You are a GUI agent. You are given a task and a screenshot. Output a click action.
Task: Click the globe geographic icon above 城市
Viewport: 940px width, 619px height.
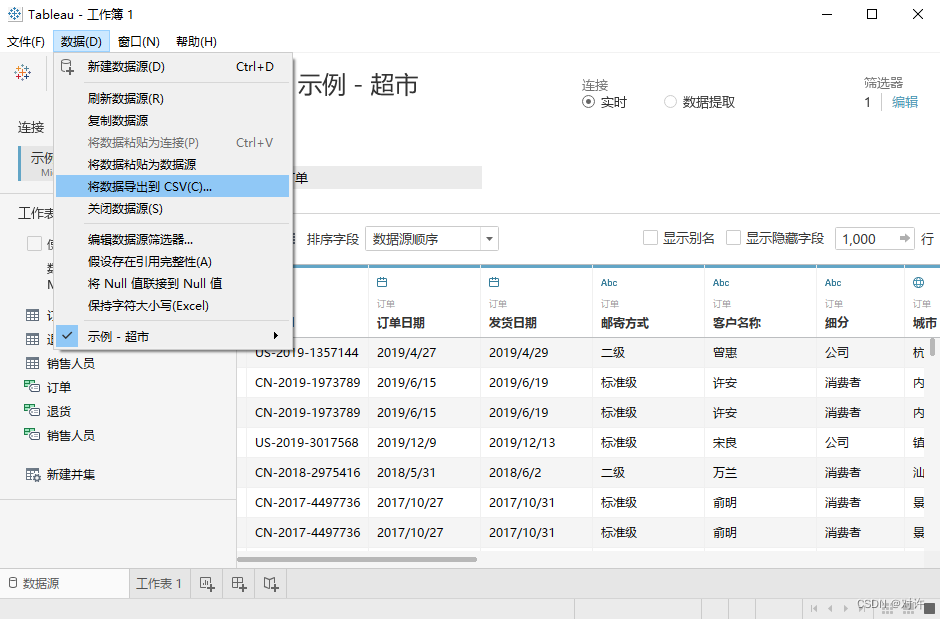[918, 282]
